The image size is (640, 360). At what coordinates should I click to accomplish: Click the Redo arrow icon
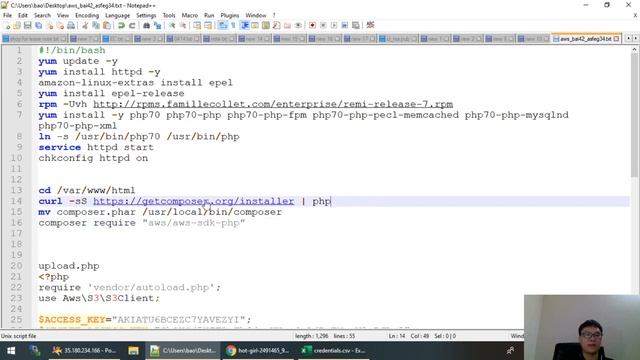(132, 26)
